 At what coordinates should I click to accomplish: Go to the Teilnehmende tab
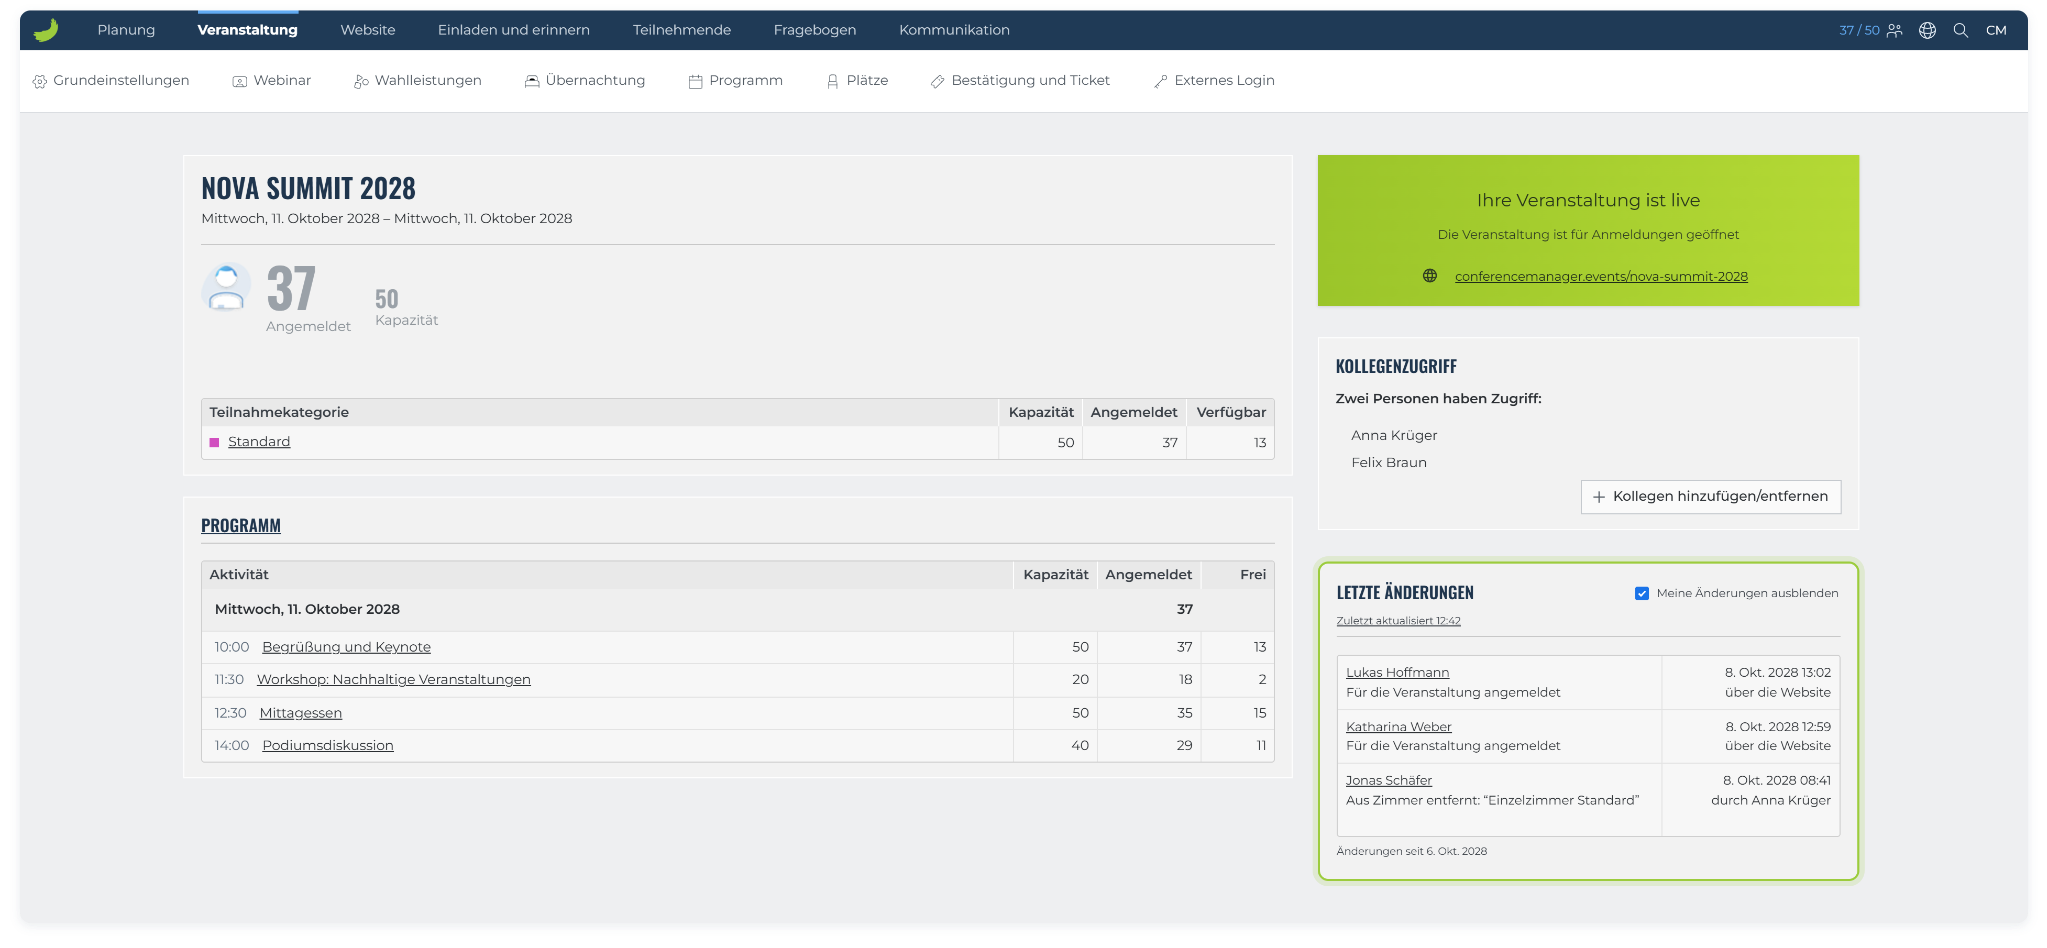682,30
